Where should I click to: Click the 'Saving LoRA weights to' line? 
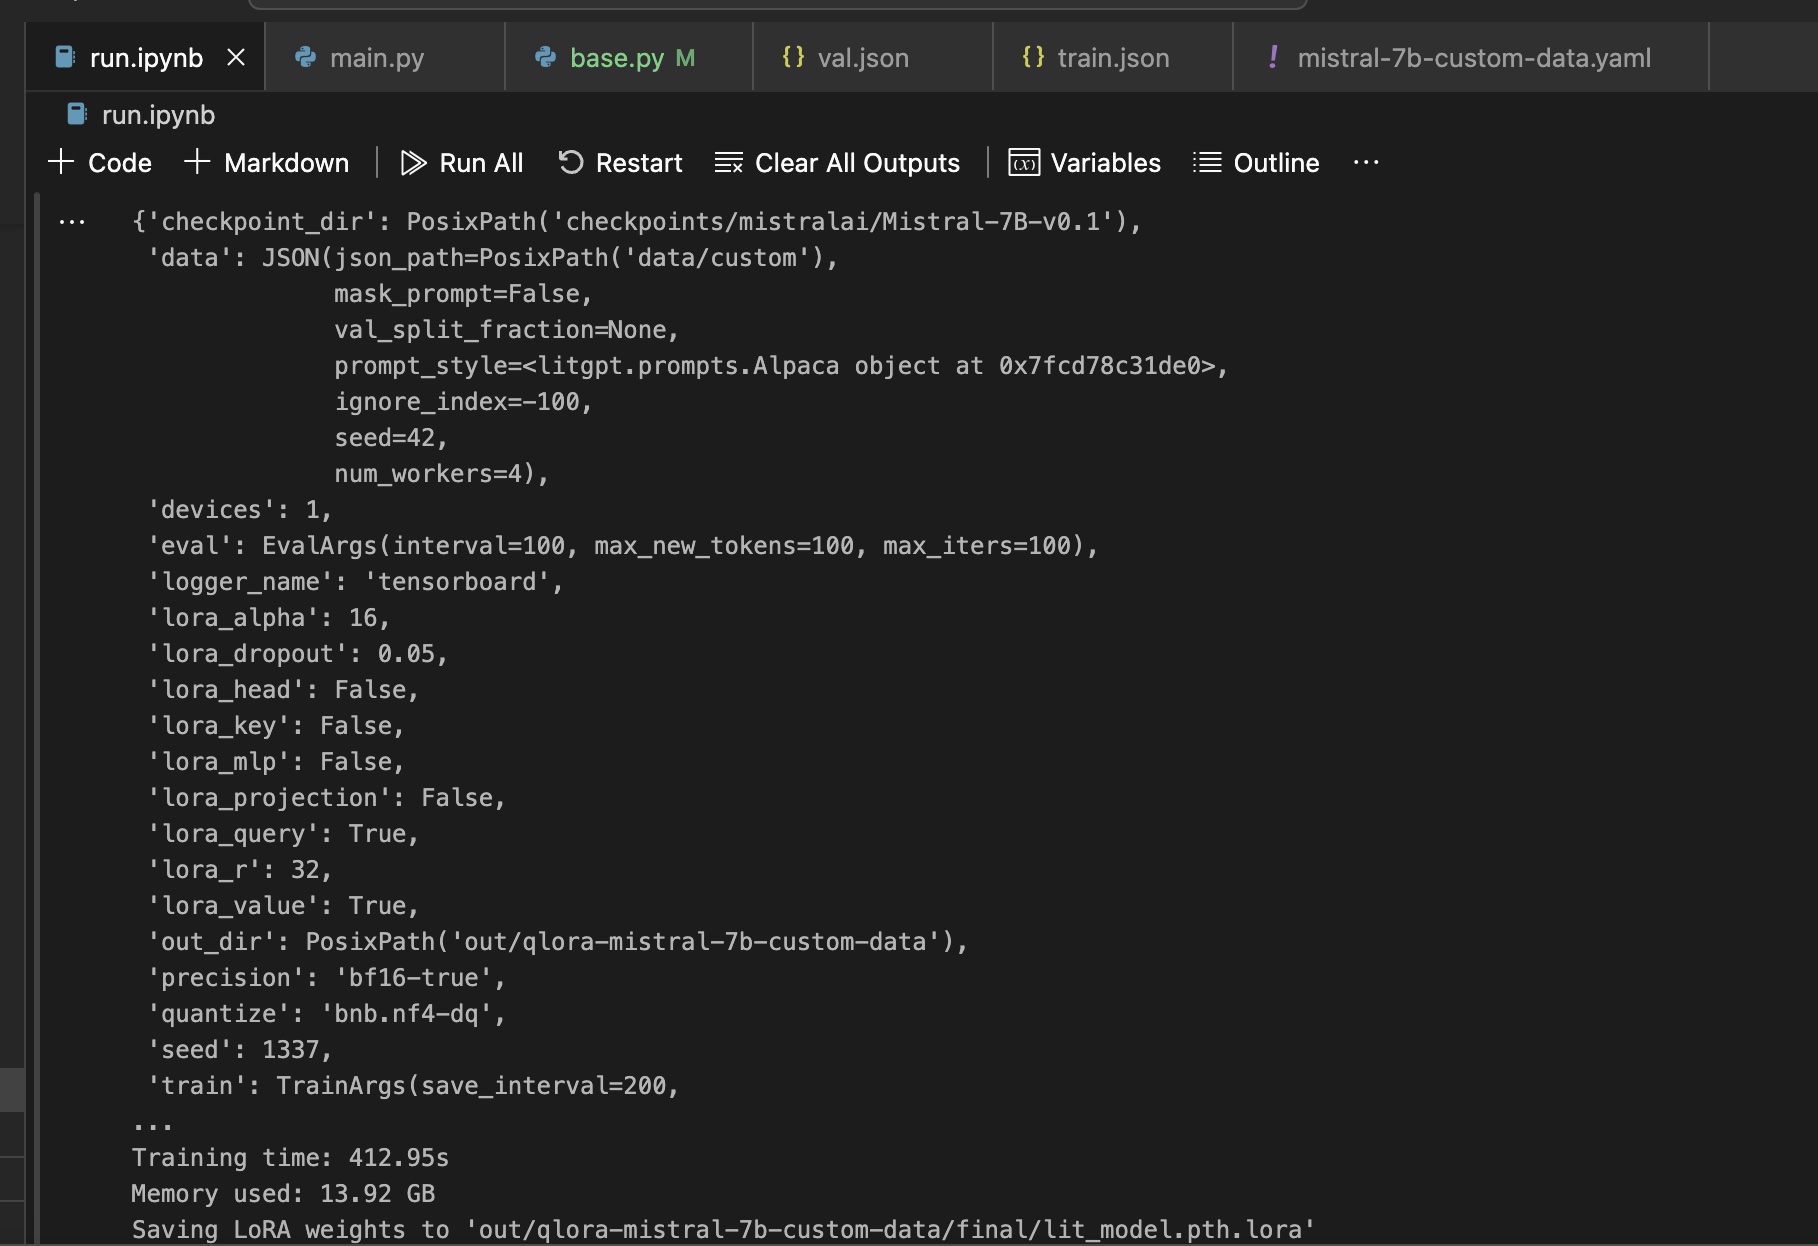[723, 1230]
